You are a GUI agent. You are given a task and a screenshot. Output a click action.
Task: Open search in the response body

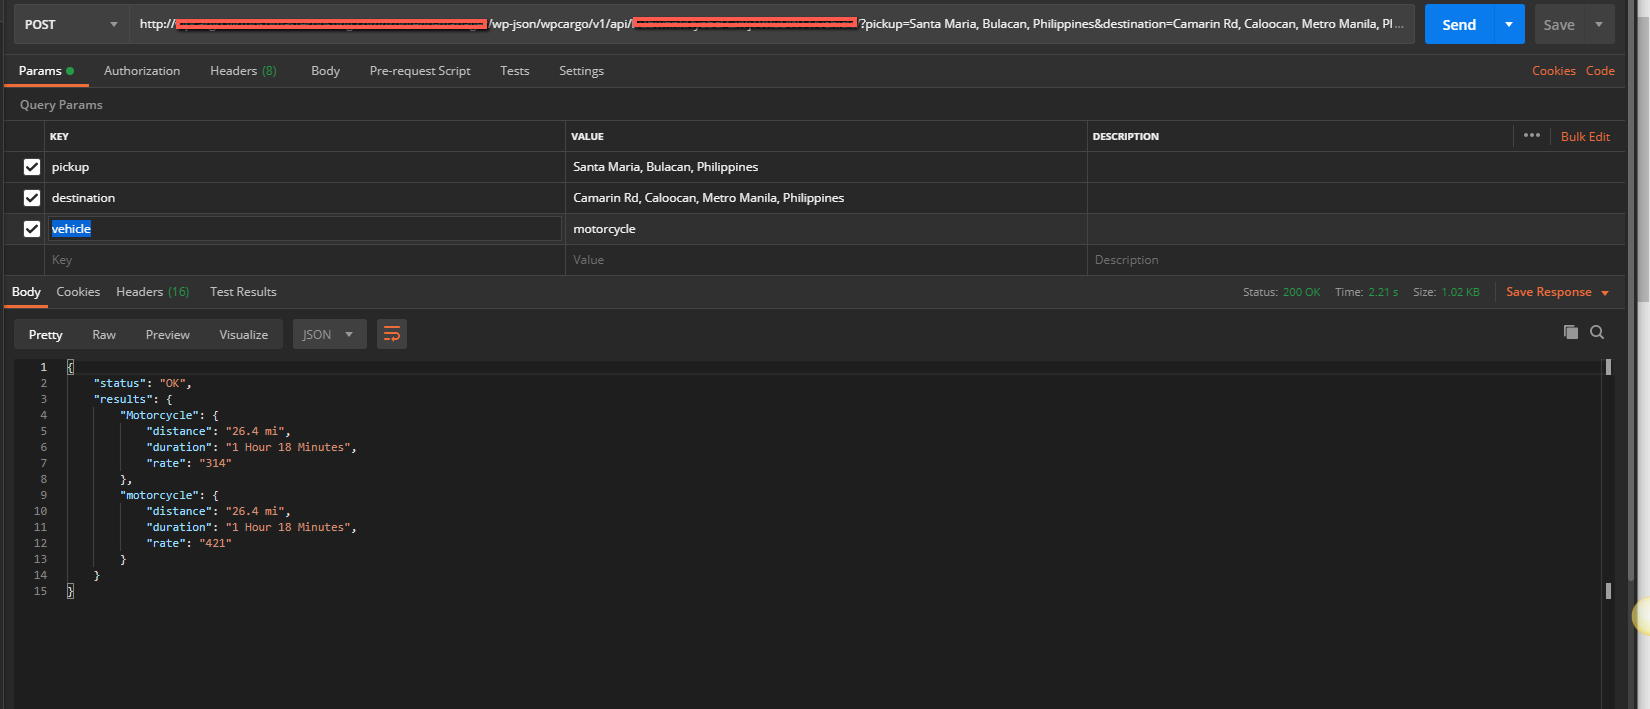pyautogui.click(x=1597, y=332)
